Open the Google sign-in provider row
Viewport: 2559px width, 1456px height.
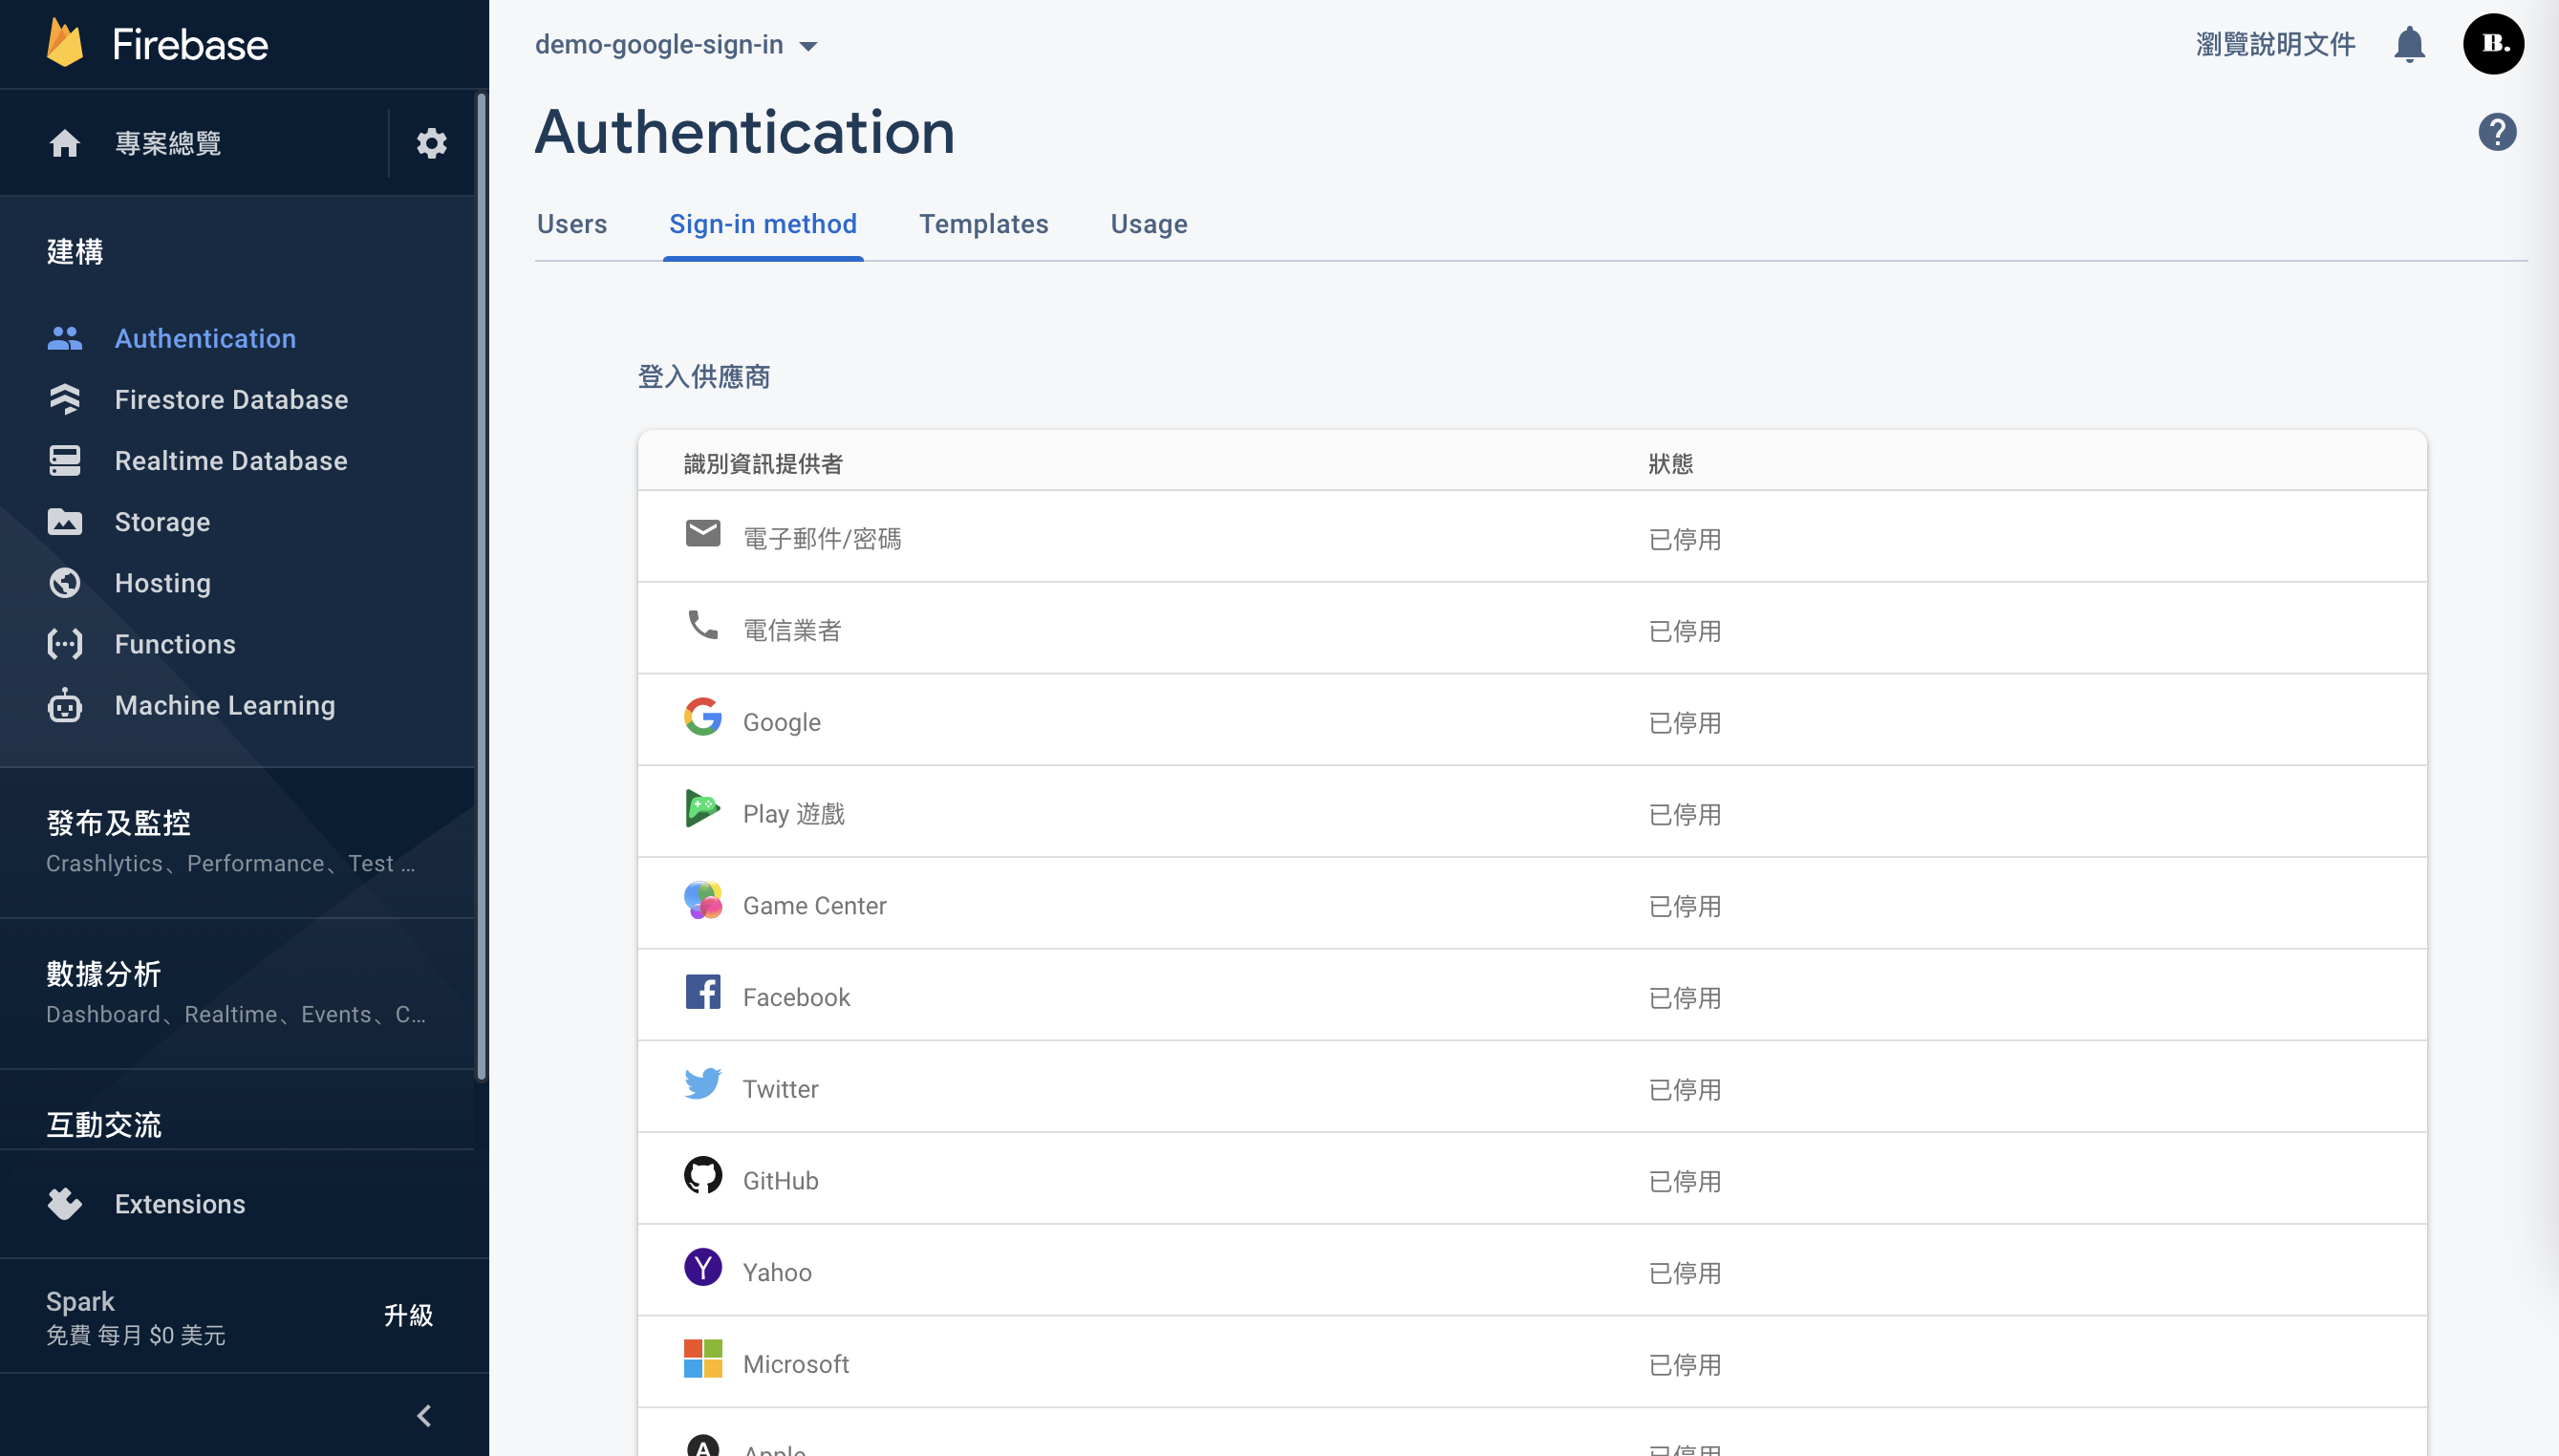pyautogui.click(x=1531, y=721)
